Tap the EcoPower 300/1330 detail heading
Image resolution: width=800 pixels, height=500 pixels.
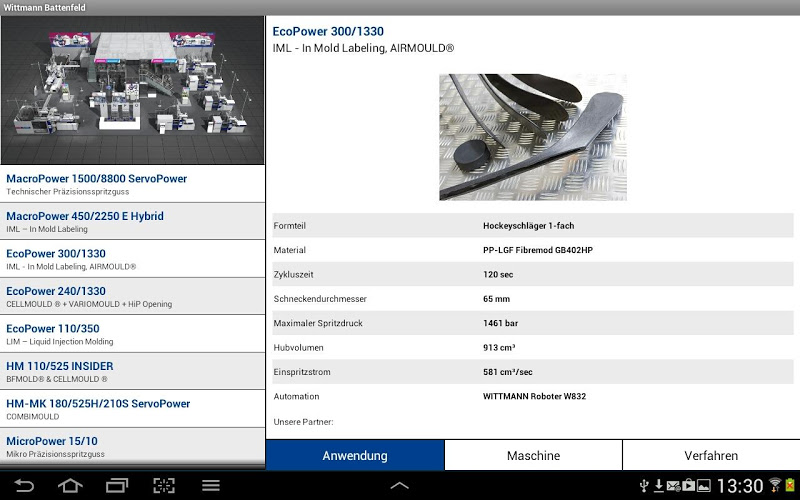(328, 31)
